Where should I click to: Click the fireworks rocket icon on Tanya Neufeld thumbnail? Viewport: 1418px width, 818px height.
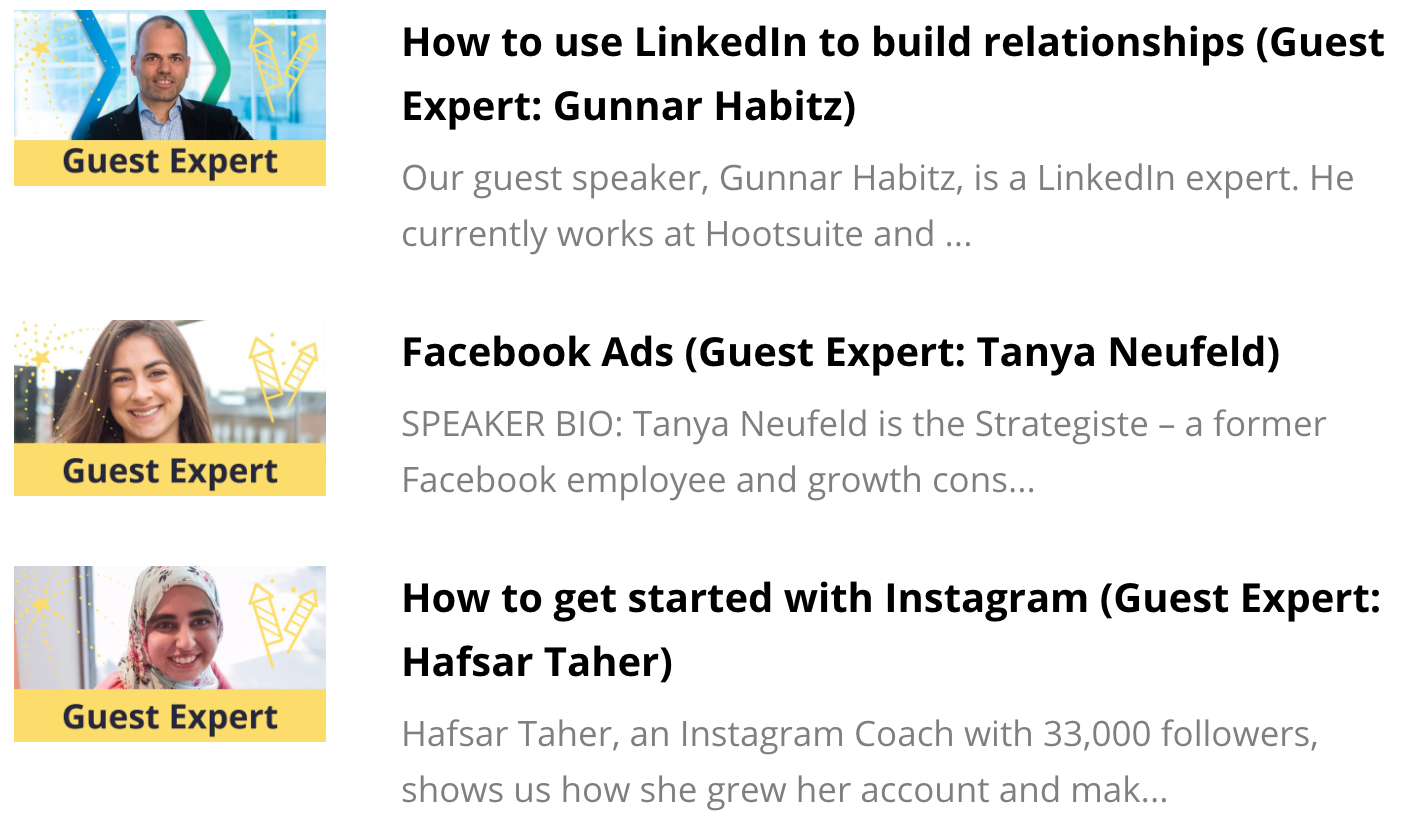pos(283,379)
